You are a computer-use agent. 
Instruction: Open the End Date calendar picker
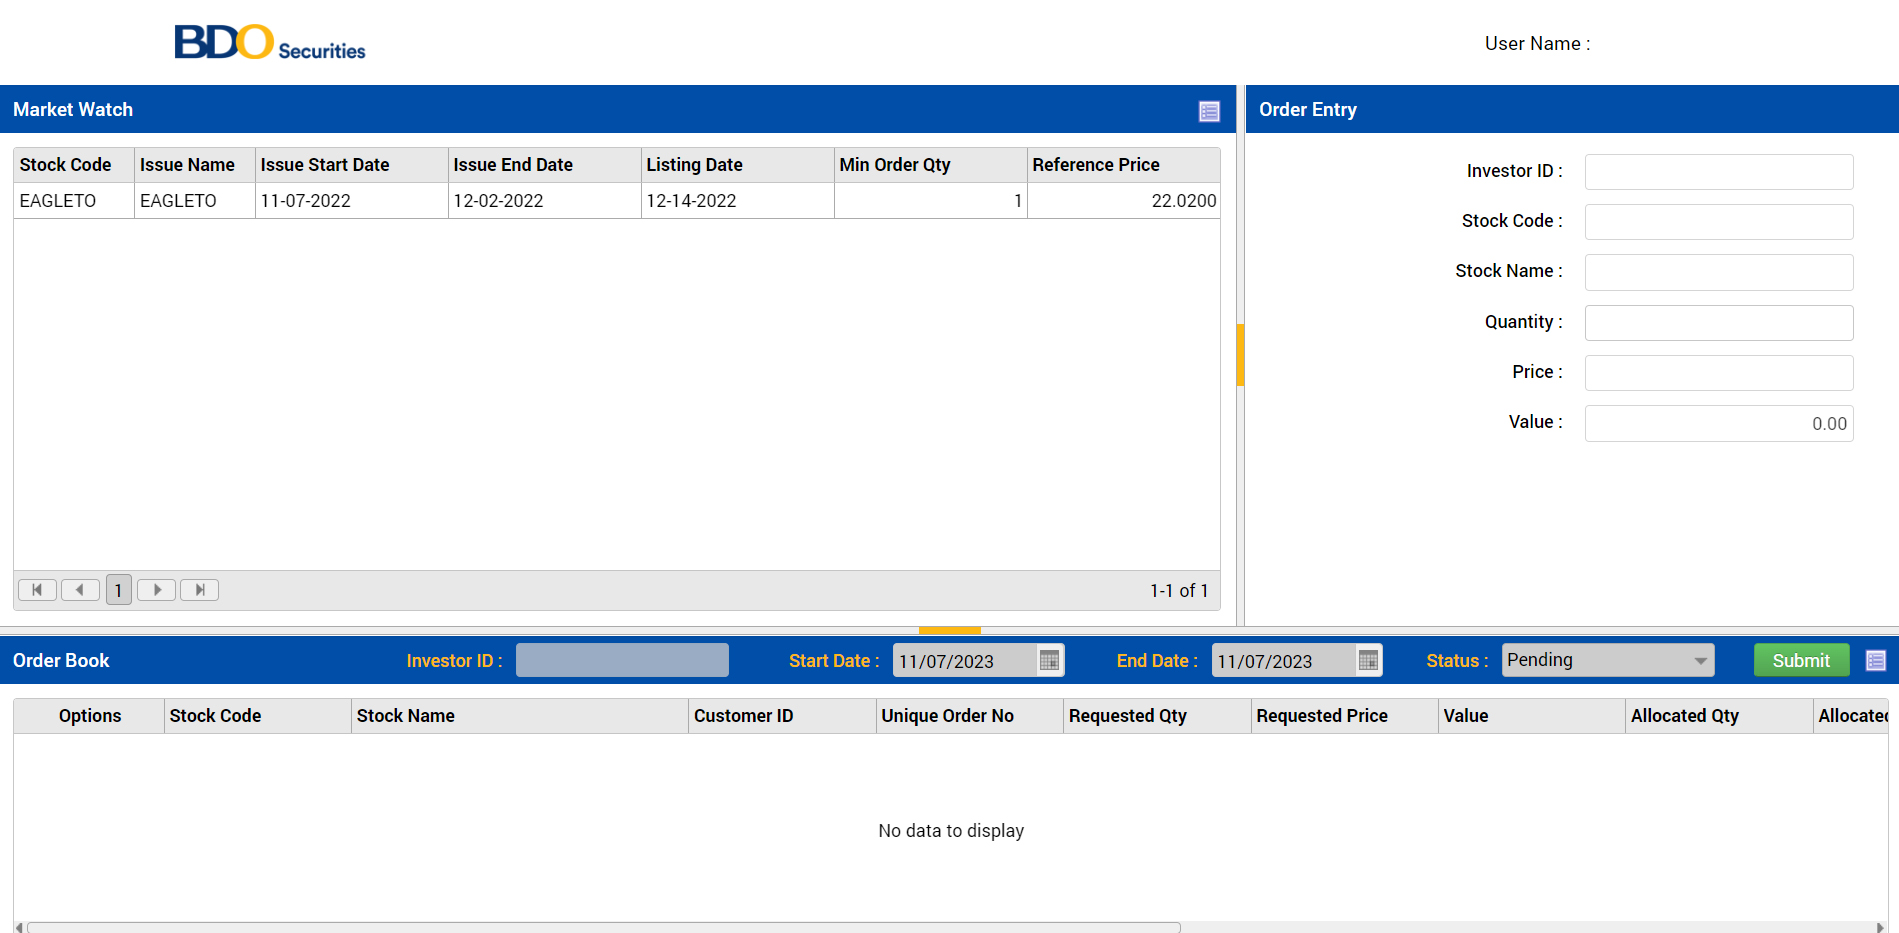[x=1368, y=660]
